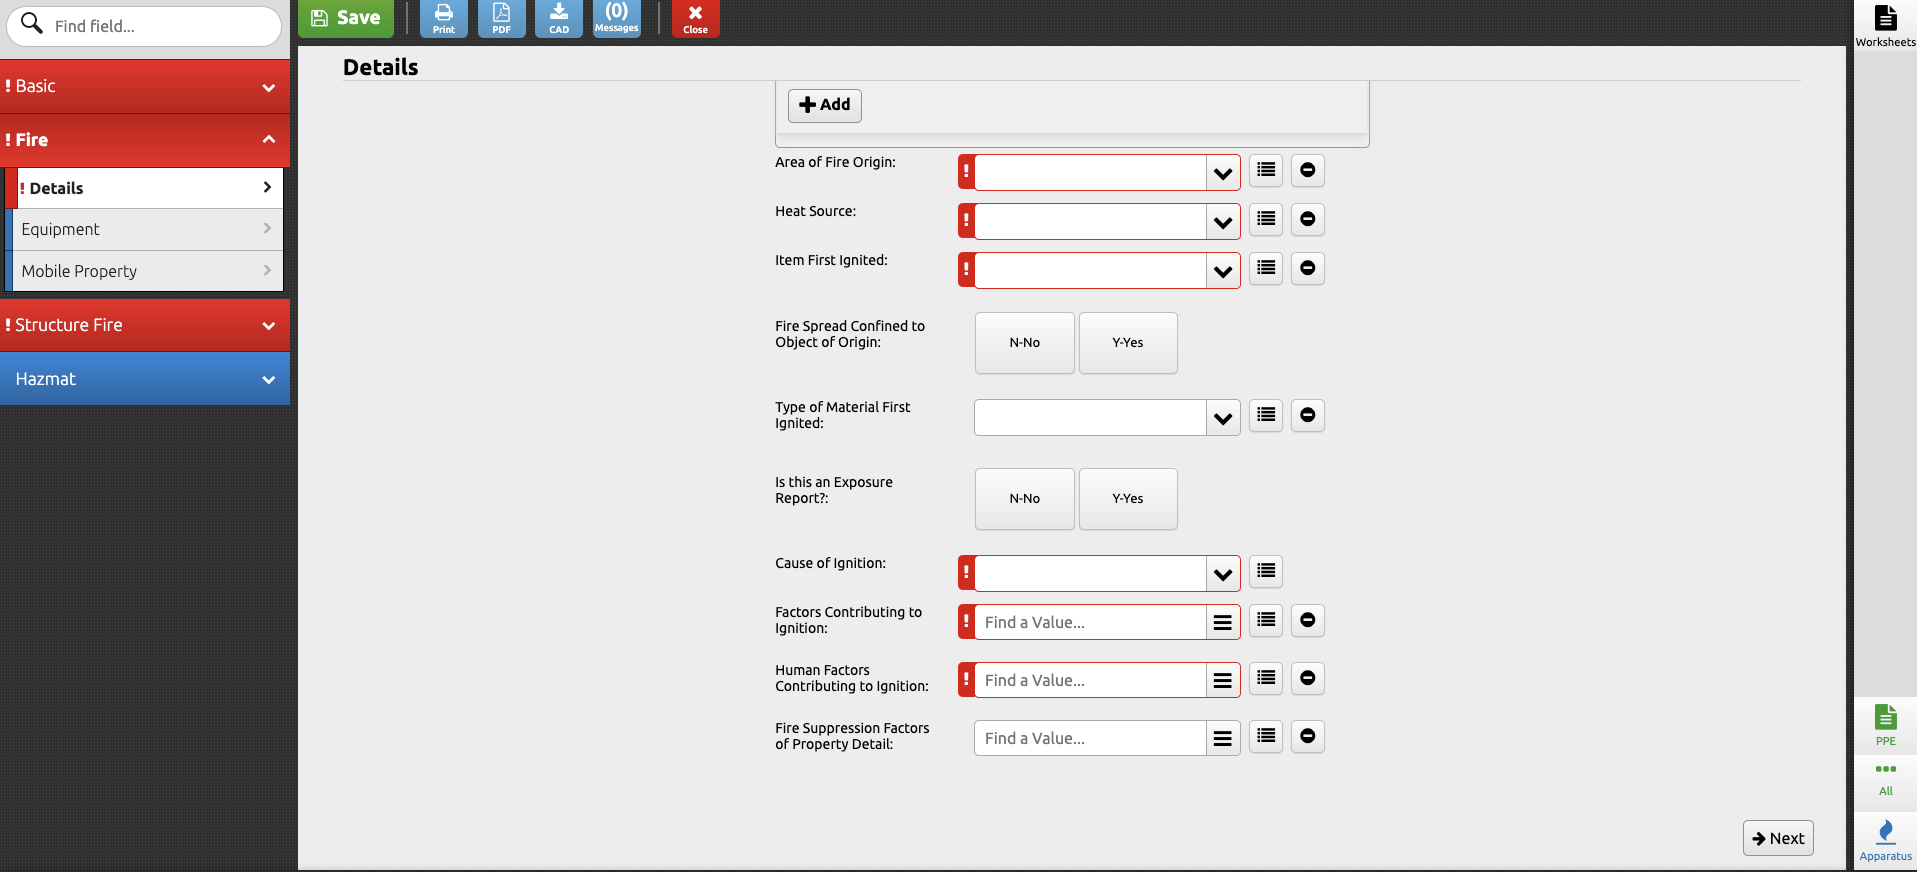Viewport: 1917px width, 872px height.
Task: Select Y-Yes for Fire Spread Confined
Action: pyautogui.click(x=1127, y=343)
